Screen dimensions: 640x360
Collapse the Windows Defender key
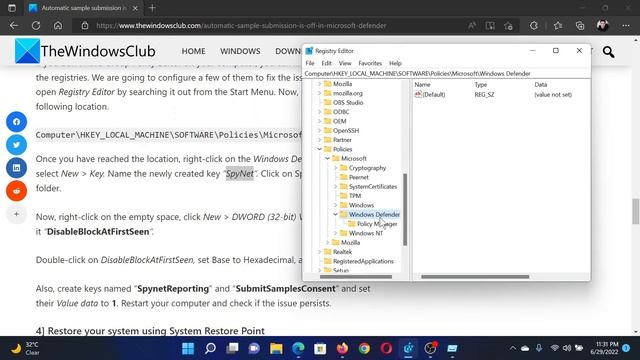point(335,214)
